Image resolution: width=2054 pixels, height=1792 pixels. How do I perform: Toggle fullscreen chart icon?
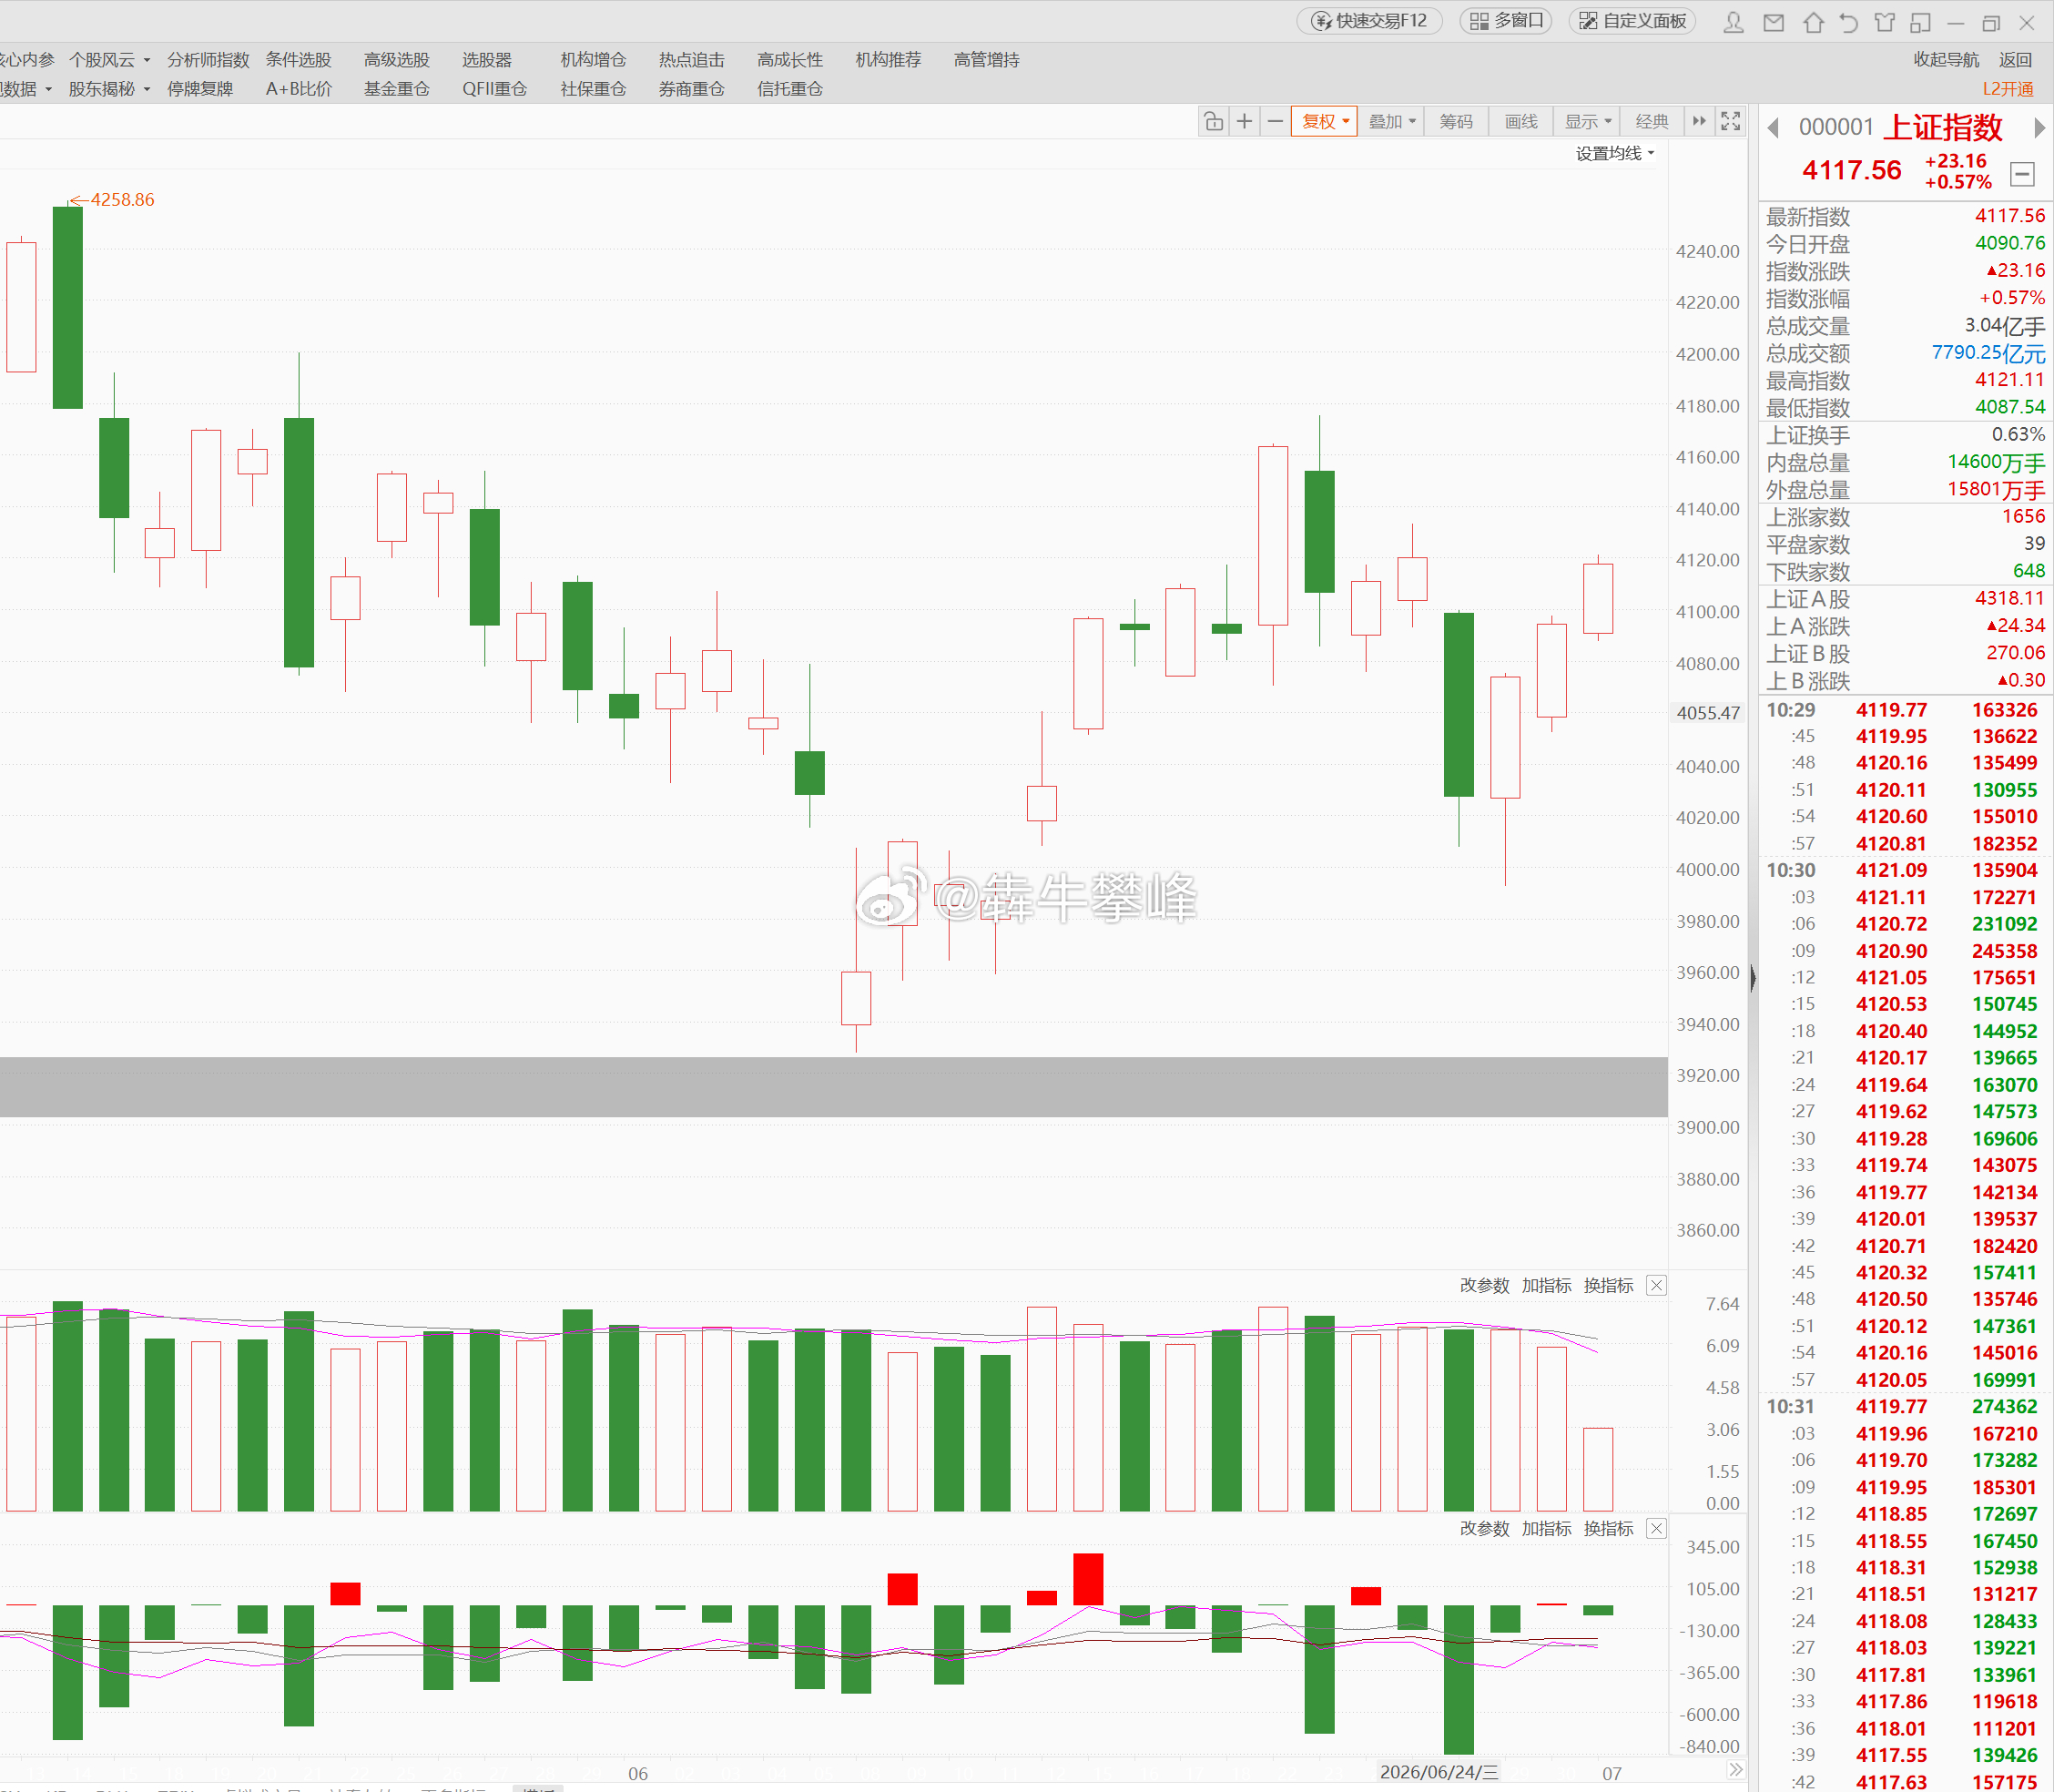pos(1731,121)
